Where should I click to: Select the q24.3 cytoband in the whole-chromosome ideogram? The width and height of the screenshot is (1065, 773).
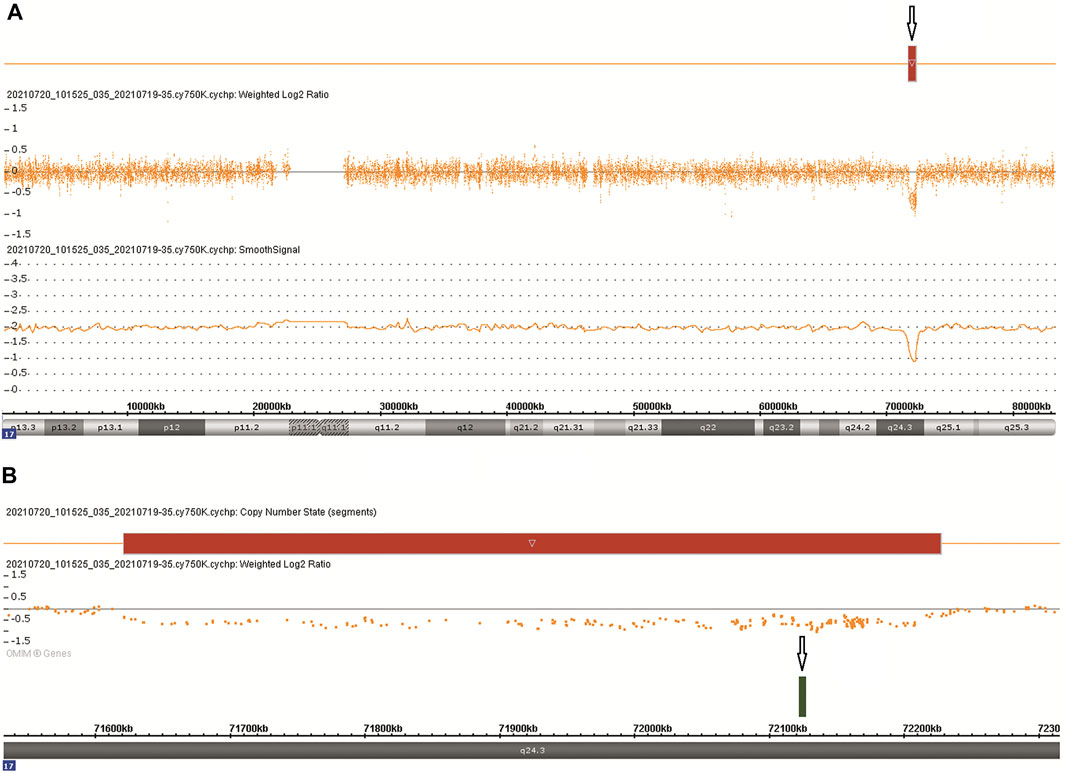click(900, 427)
